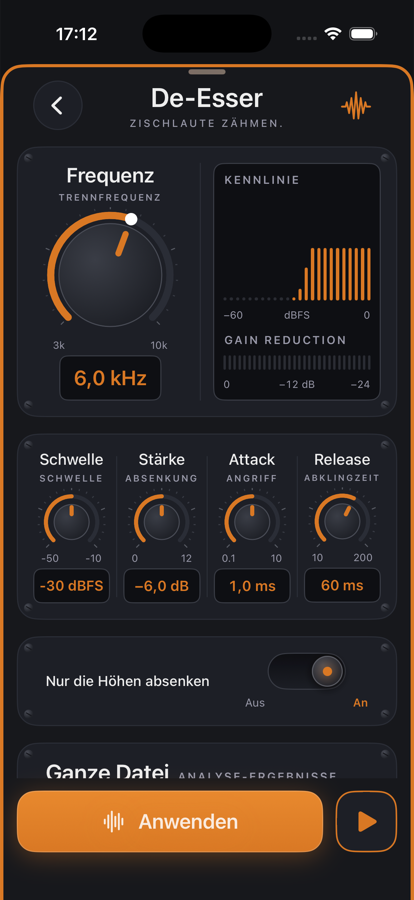Open the 6,0 kHz value field

point(110,378)
